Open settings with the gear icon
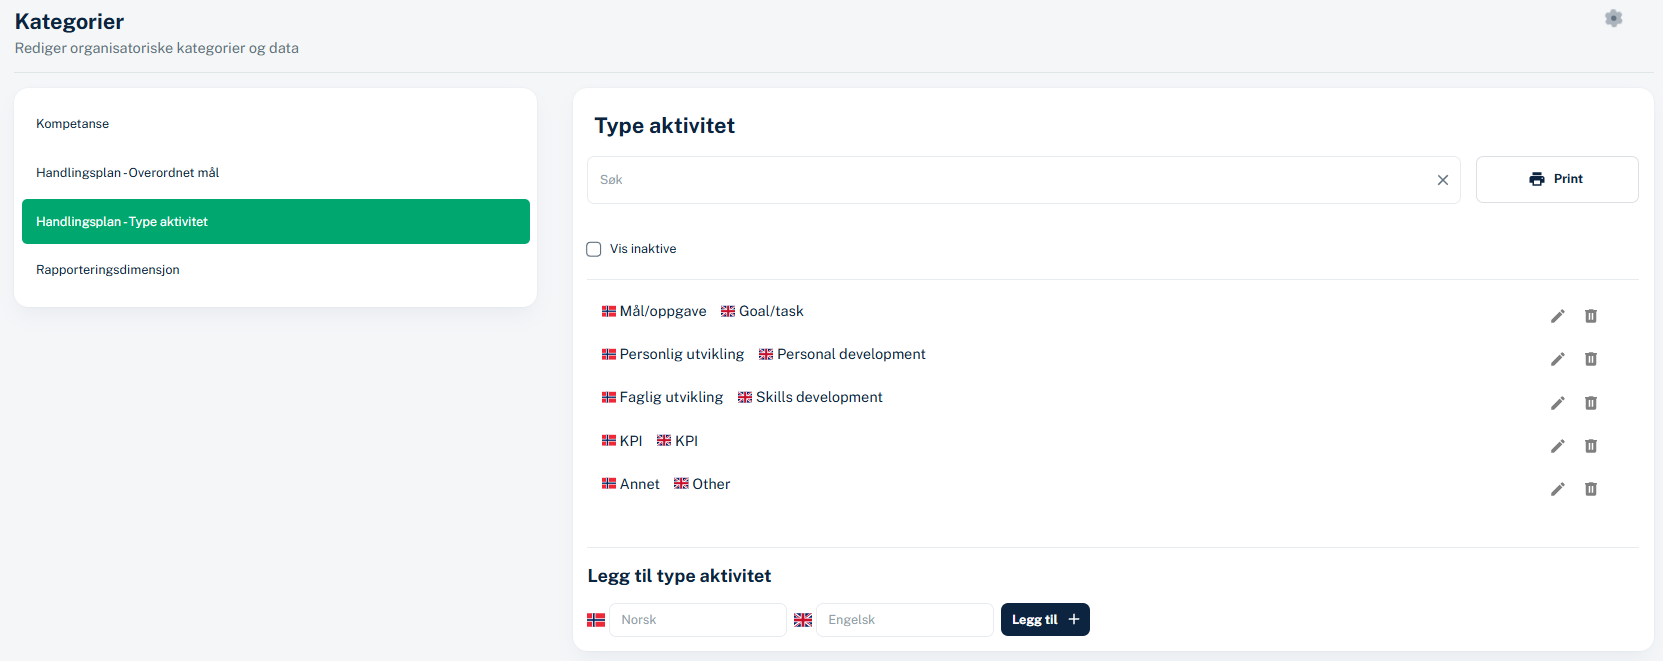 pos(1613,19)
